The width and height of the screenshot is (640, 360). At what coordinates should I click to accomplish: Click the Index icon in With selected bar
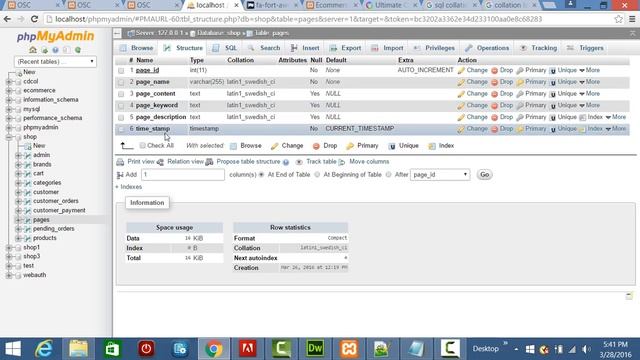pyautogui.click(x=432, y=146)
